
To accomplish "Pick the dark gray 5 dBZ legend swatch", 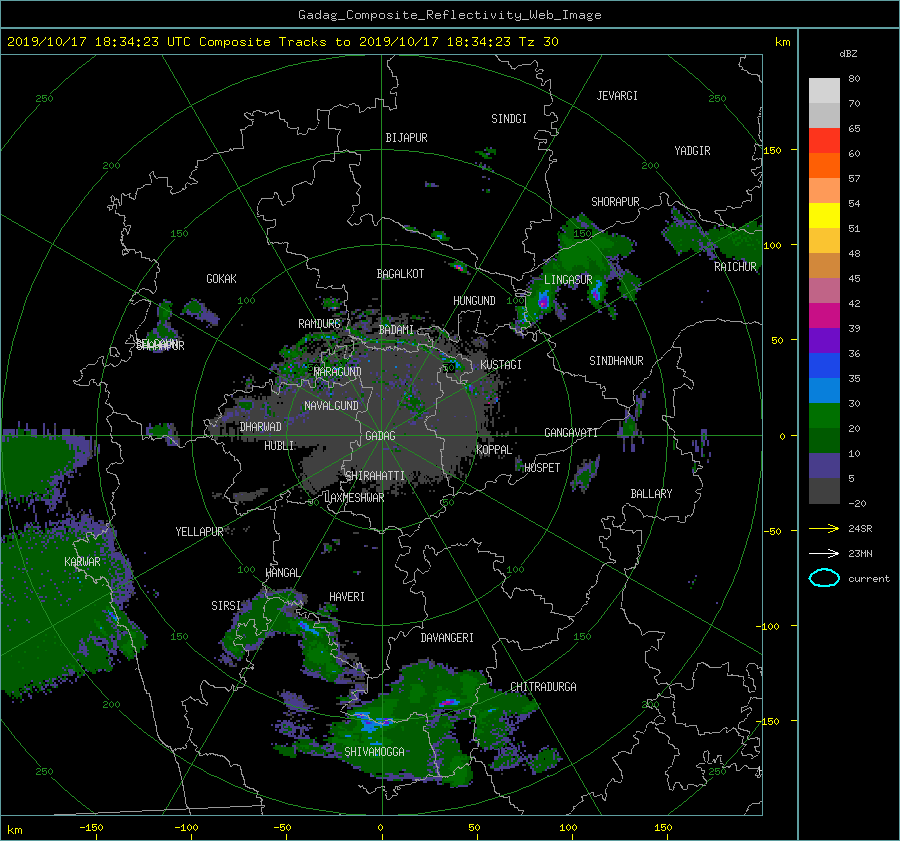I will [824, 491].
